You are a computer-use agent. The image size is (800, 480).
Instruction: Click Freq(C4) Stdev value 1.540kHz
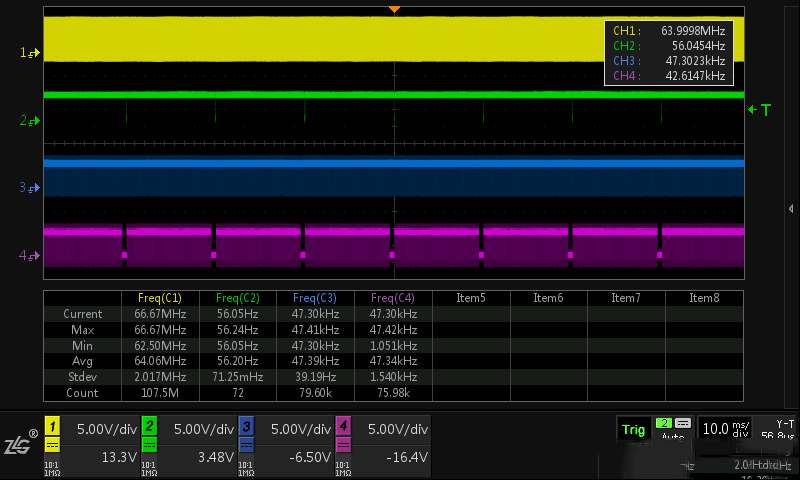(x=393, y=377)
